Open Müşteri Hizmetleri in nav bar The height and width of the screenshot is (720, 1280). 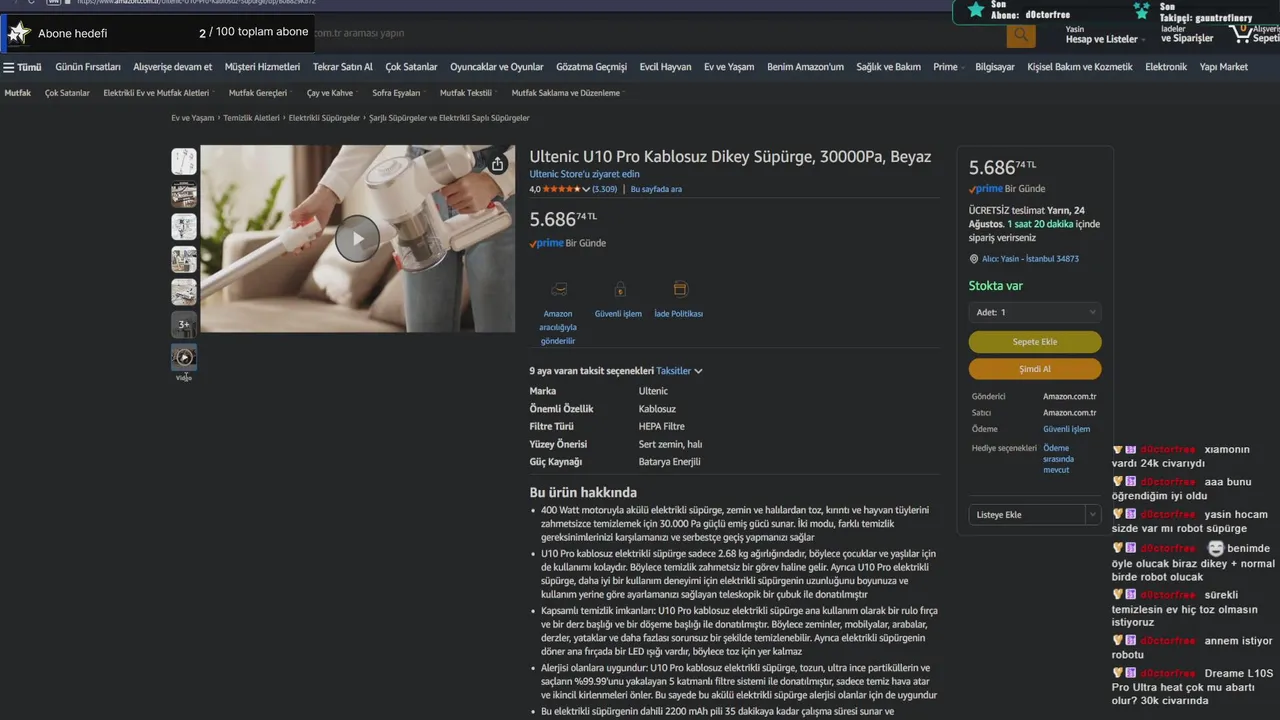pos(262,67)
